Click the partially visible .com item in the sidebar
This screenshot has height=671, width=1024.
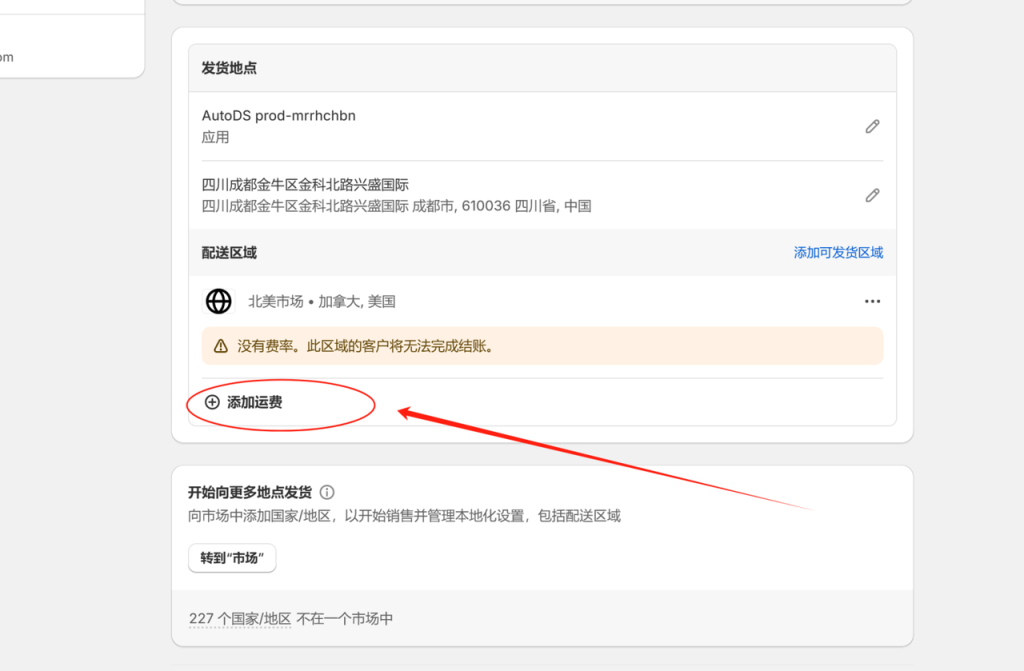point(9,57)
